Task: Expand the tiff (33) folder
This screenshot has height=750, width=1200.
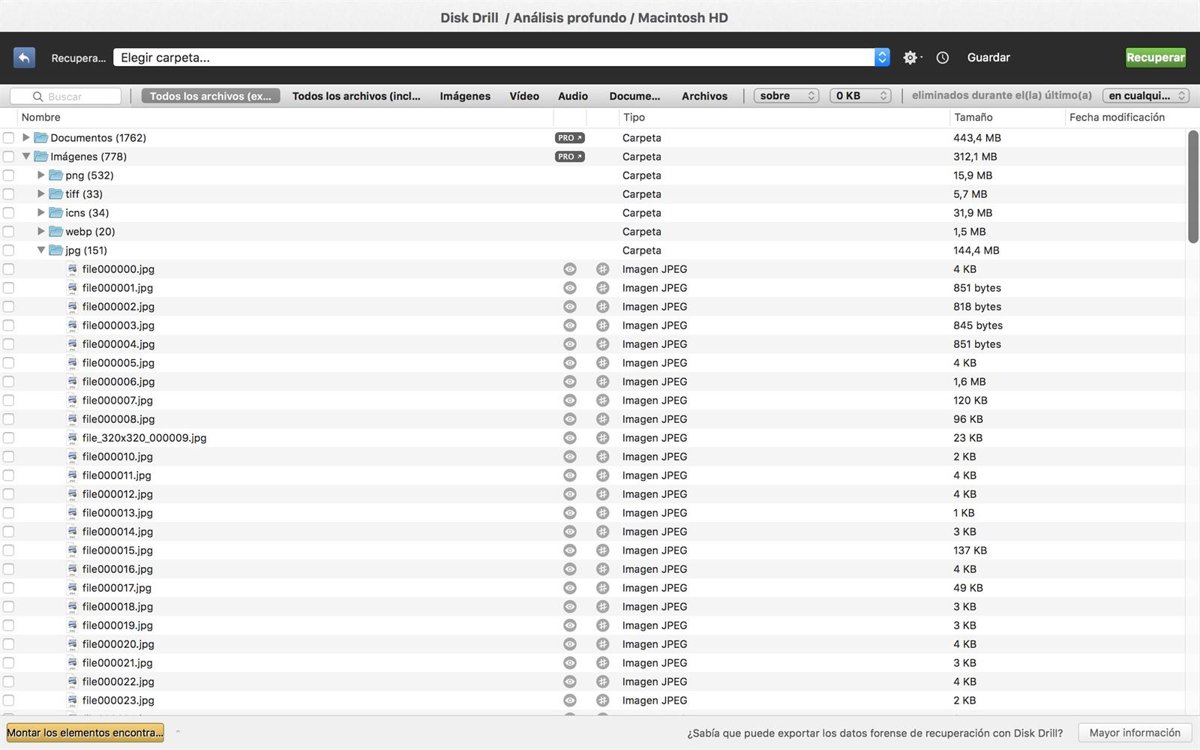Action: 41,194
